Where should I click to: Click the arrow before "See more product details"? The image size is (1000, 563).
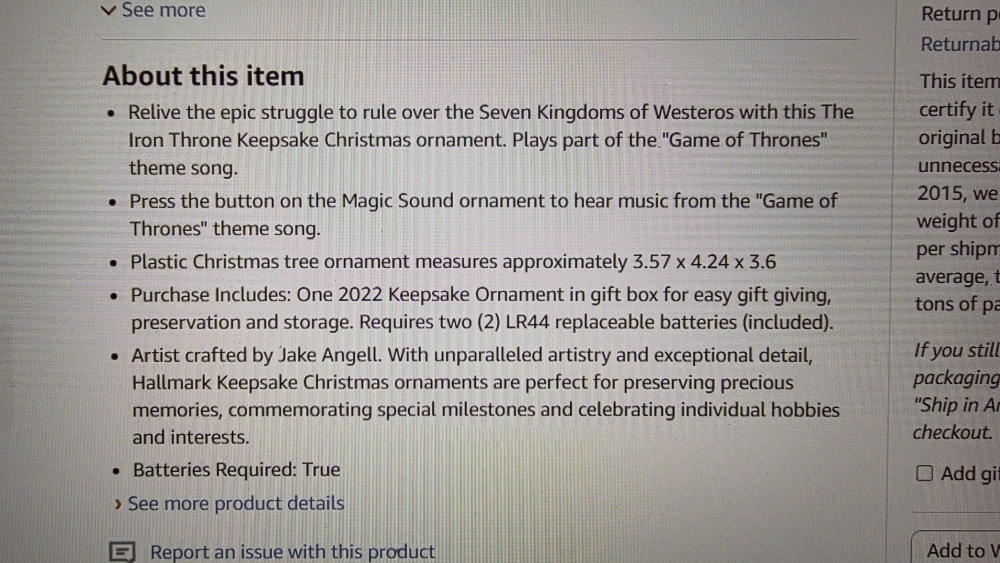(119, 504)
